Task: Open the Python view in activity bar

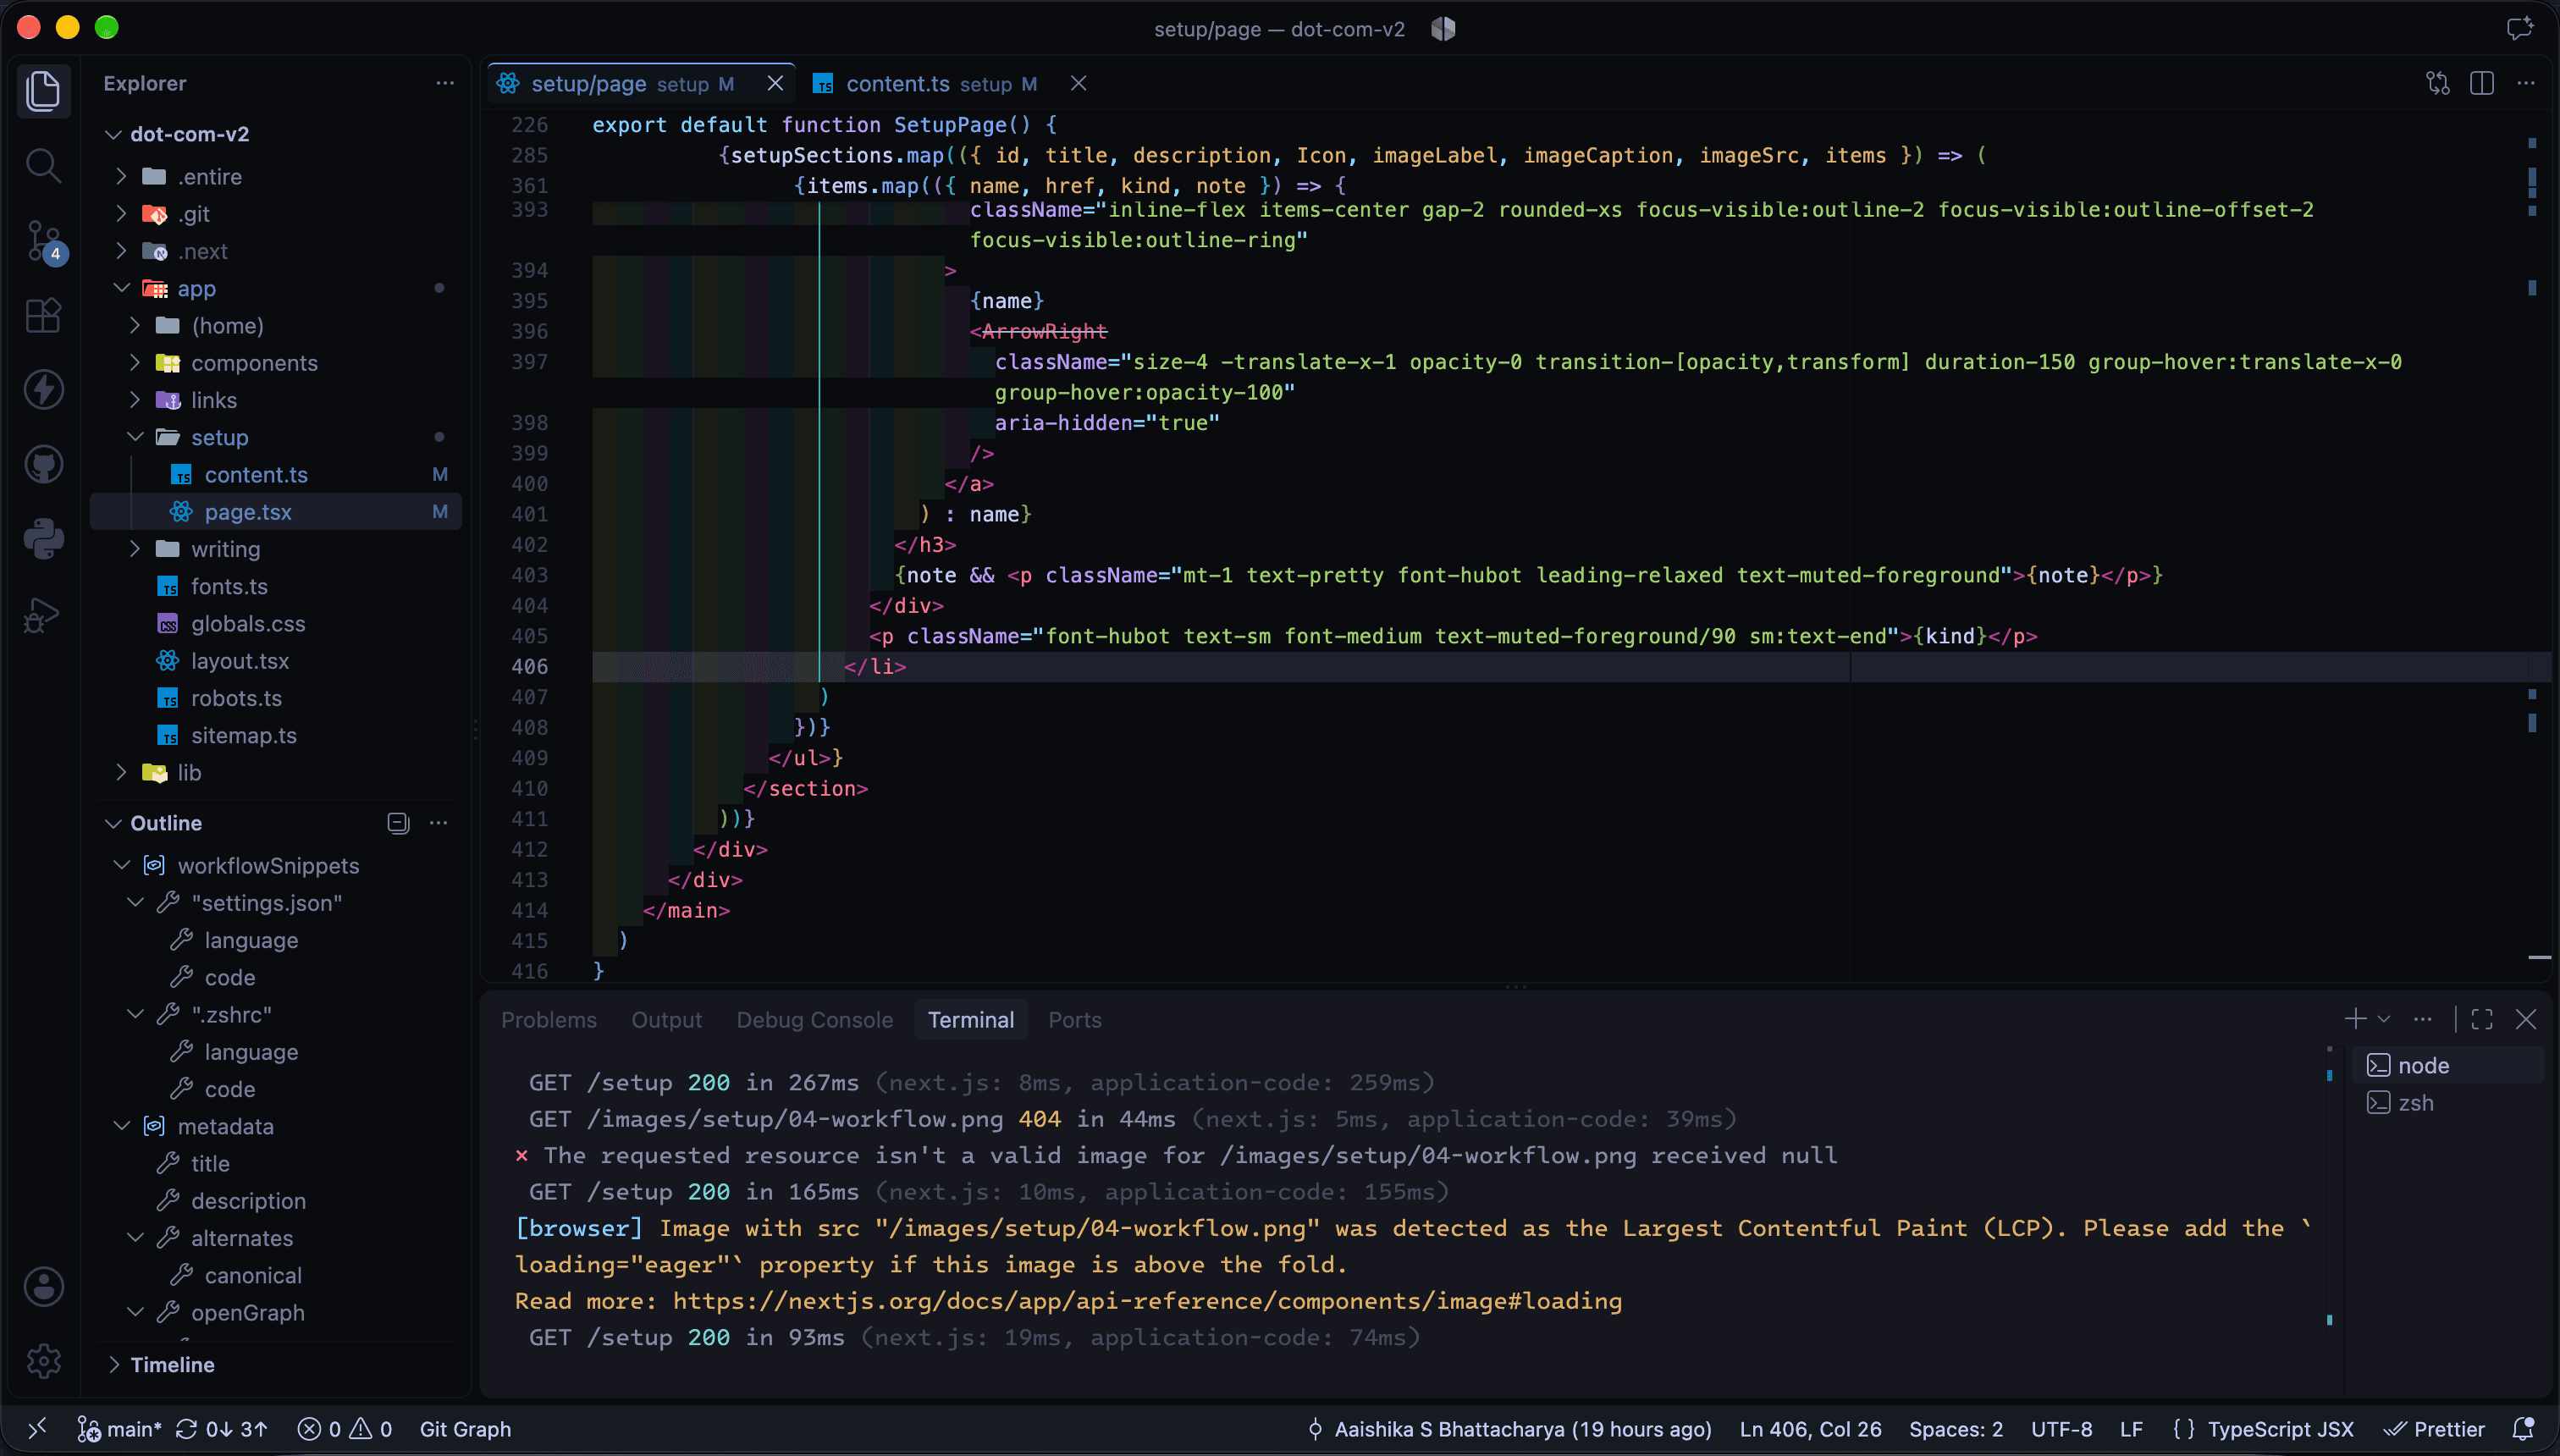Action: [43, 539]
